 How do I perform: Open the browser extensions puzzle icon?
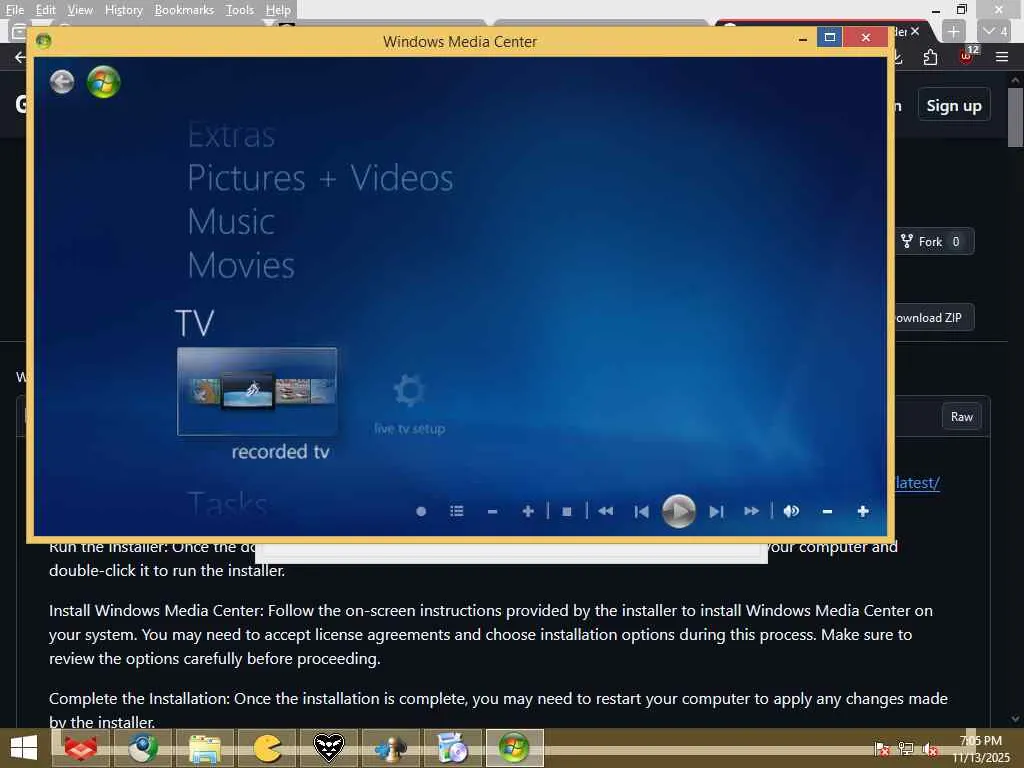[931, 57]
